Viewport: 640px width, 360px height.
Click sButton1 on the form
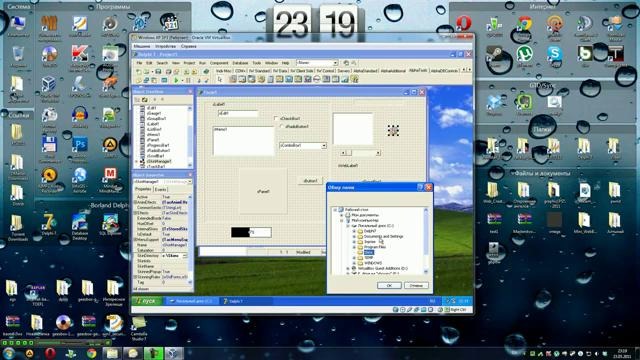[310, 180]
